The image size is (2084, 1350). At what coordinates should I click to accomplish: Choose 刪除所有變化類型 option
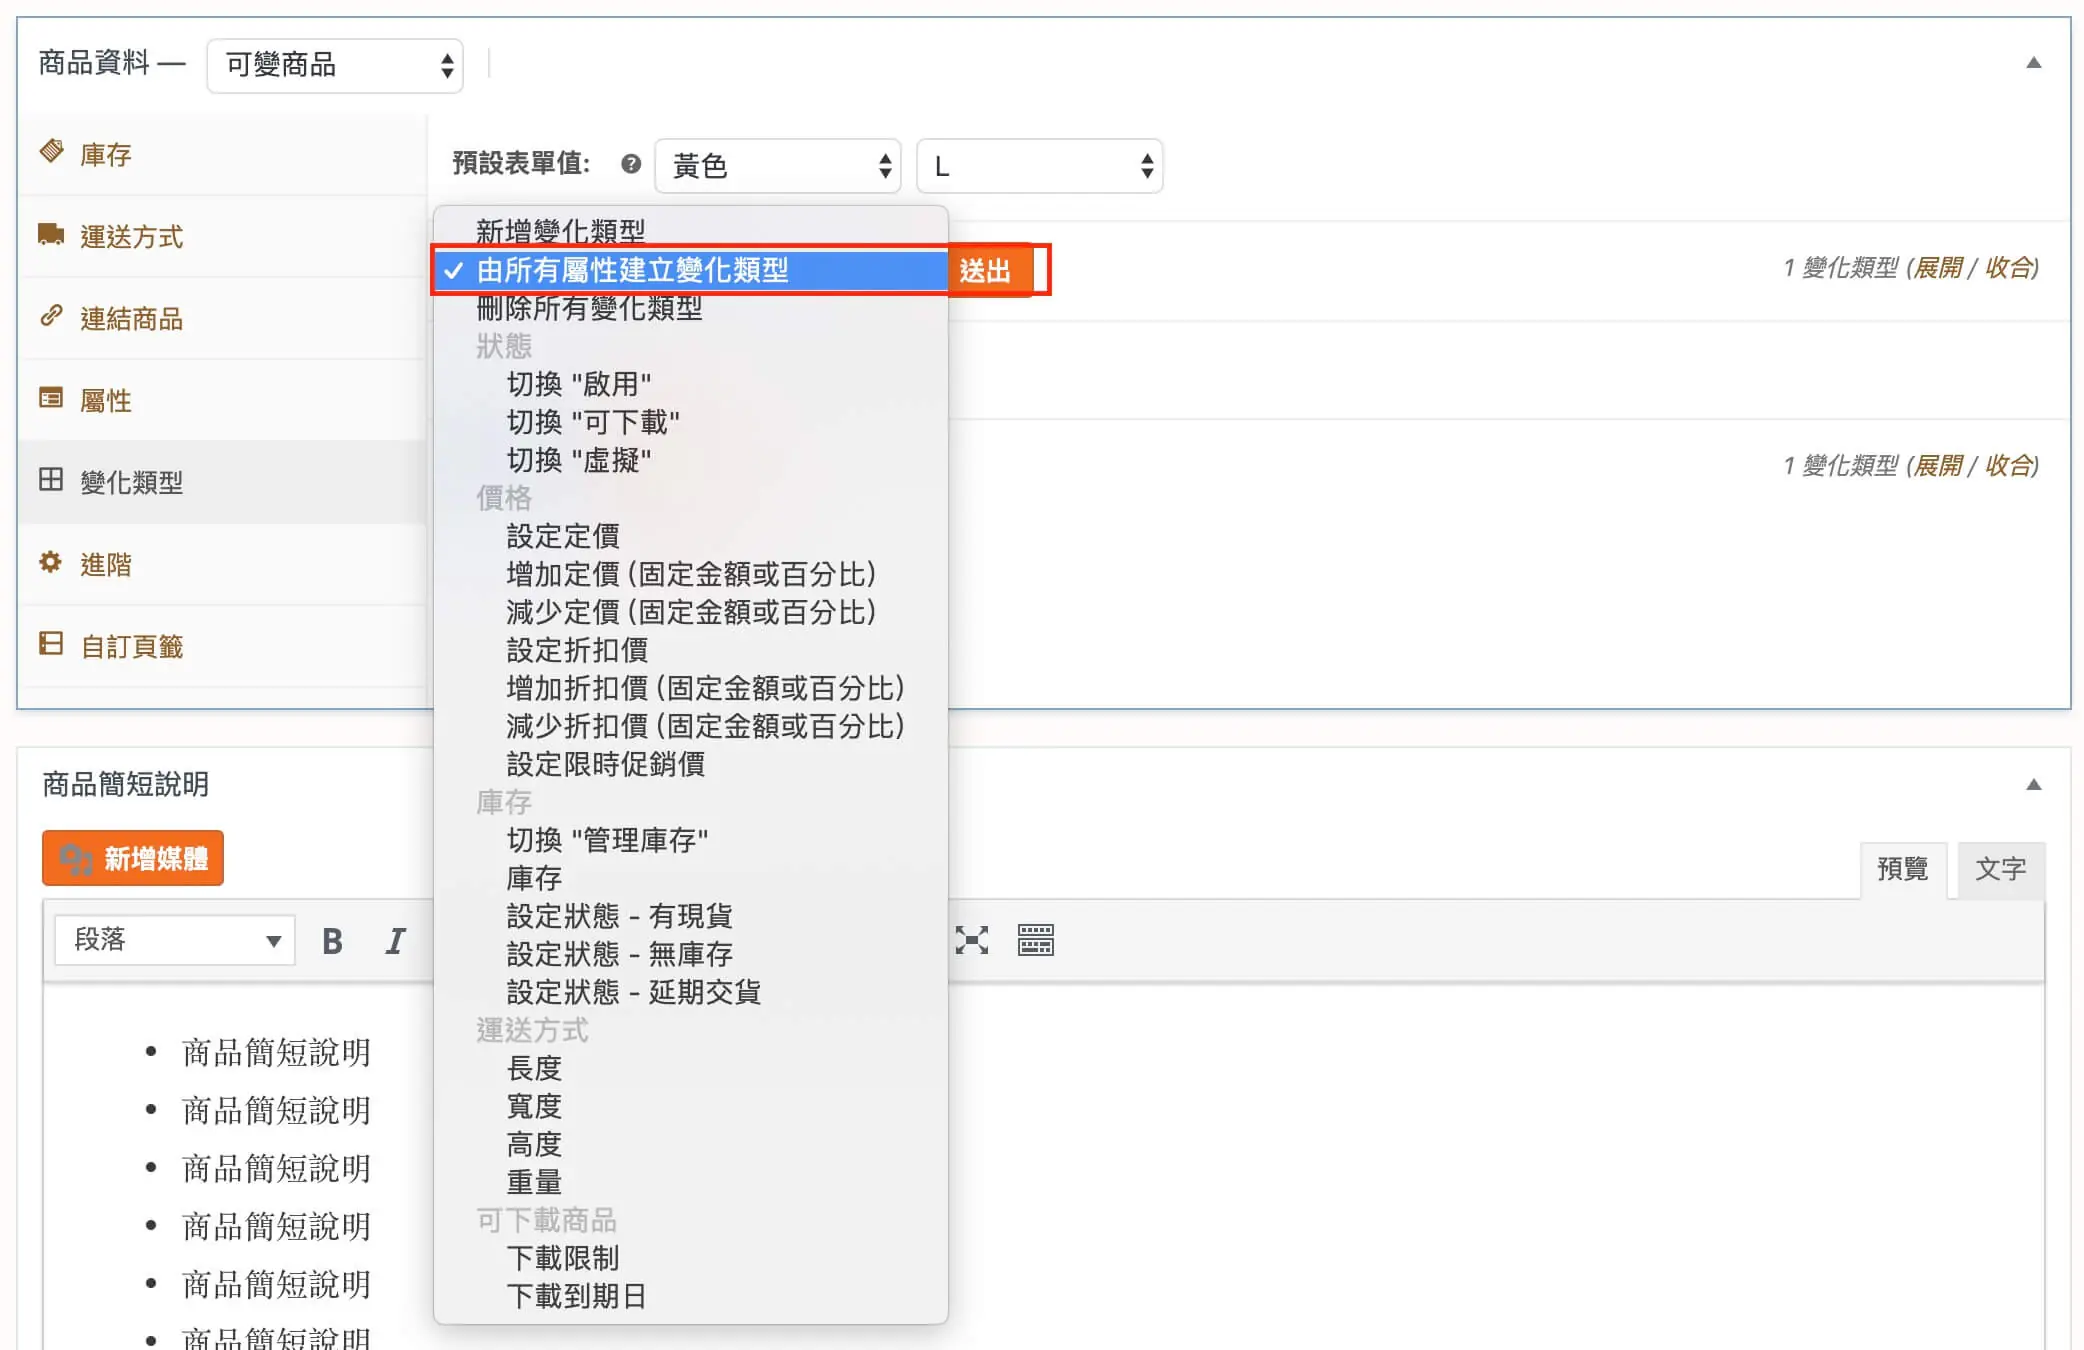click(x=690, y=308)
